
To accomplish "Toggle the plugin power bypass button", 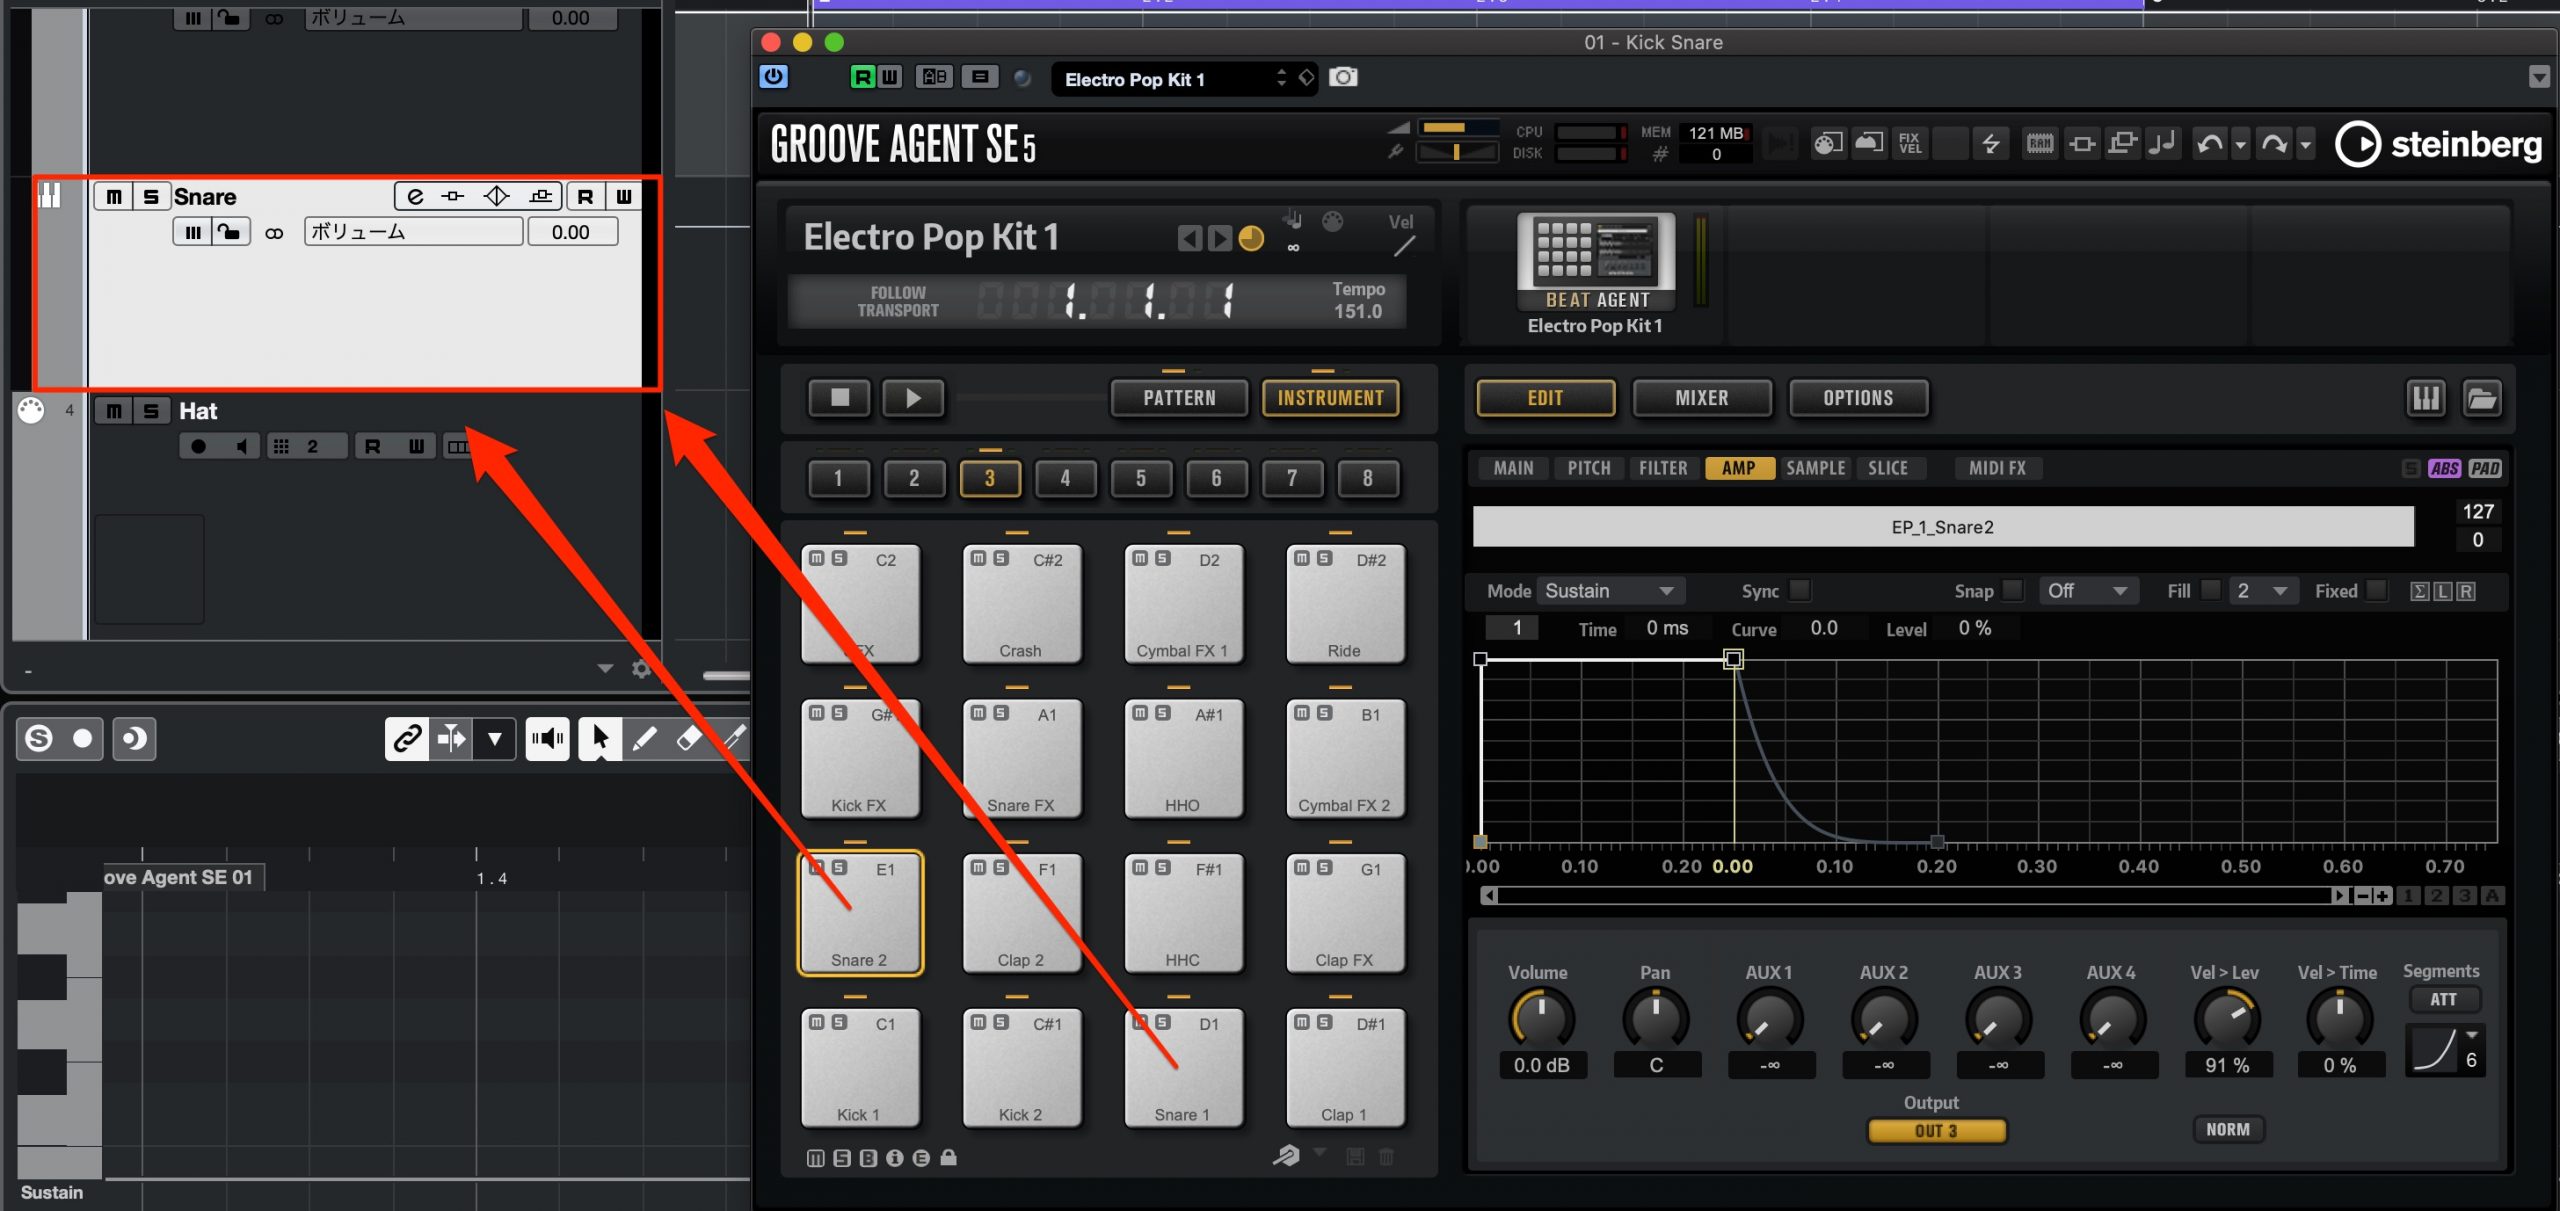I will (773, 77).
